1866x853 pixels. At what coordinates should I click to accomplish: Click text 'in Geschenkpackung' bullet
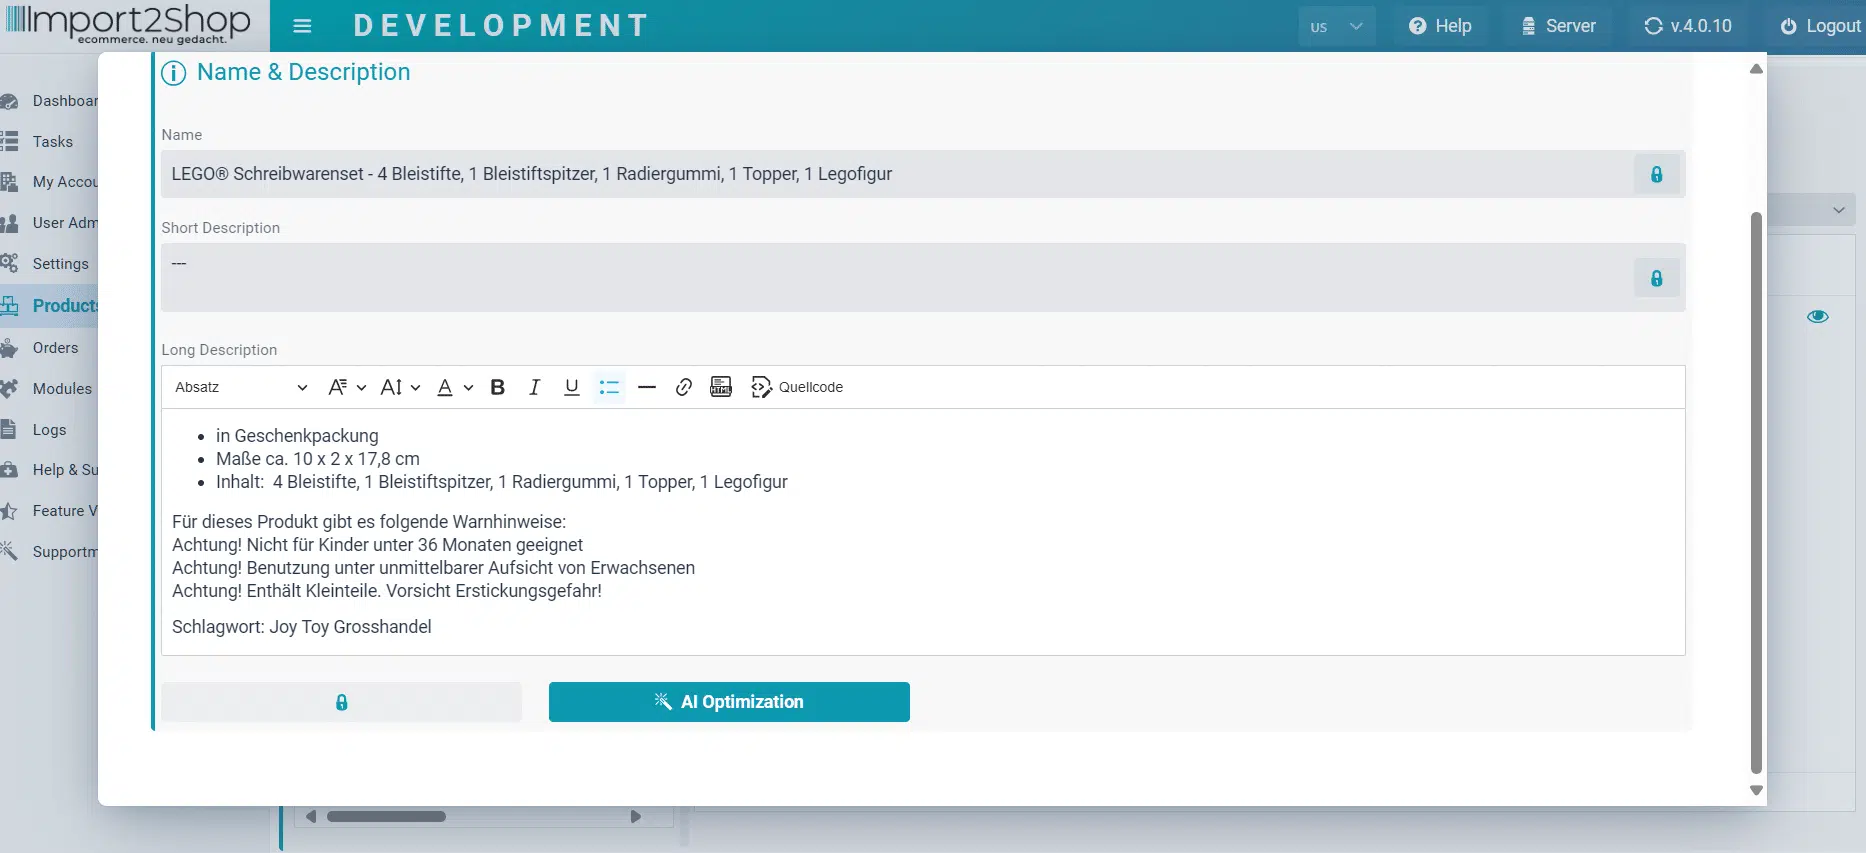[297, 436]
